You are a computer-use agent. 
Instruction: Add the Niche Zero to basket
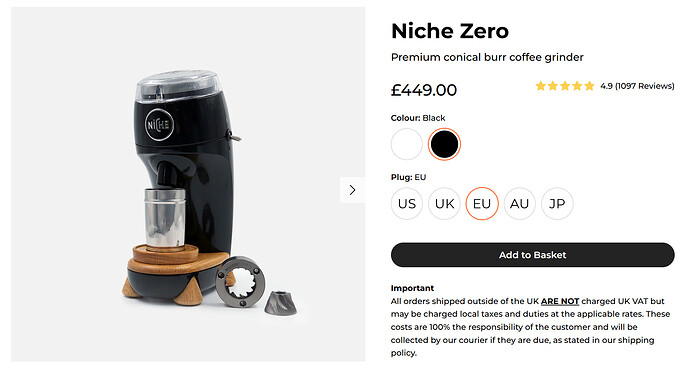pyautogui.click(x=532, y=255)
